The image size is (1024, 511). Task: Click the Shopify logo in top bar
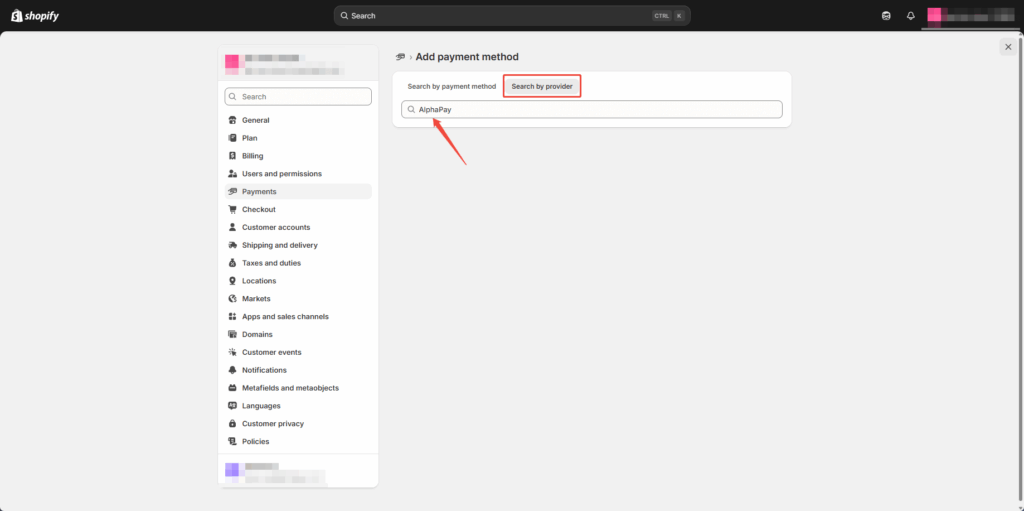[35, 16]
